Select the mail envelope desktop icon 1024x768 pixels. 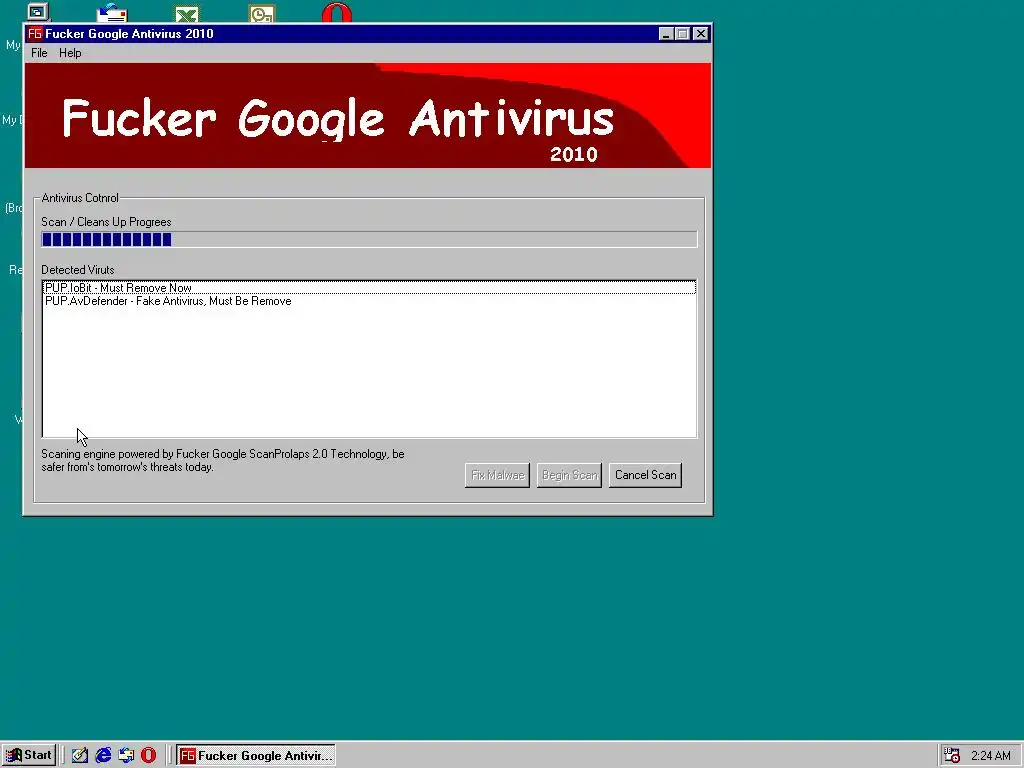(x=112, y=12)
